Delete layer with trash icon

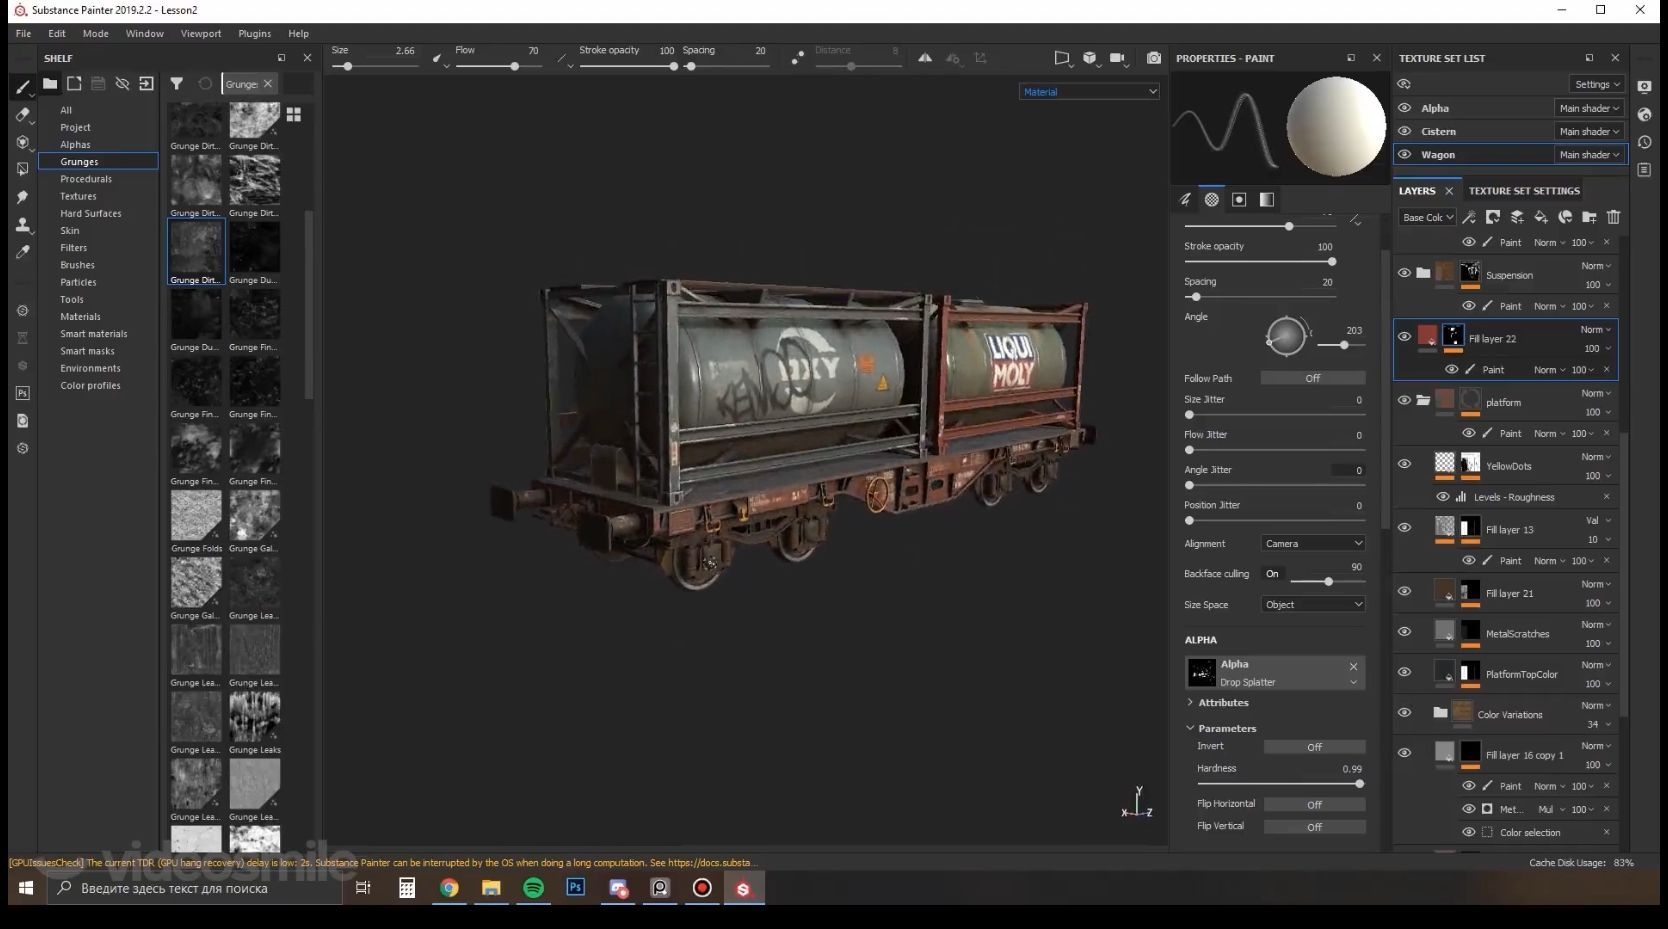tap(1613, 217)
